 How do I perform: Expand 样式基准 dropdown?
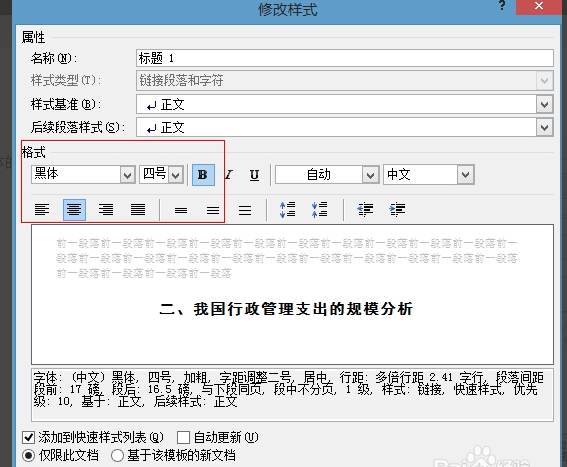[x=545, y=105]
